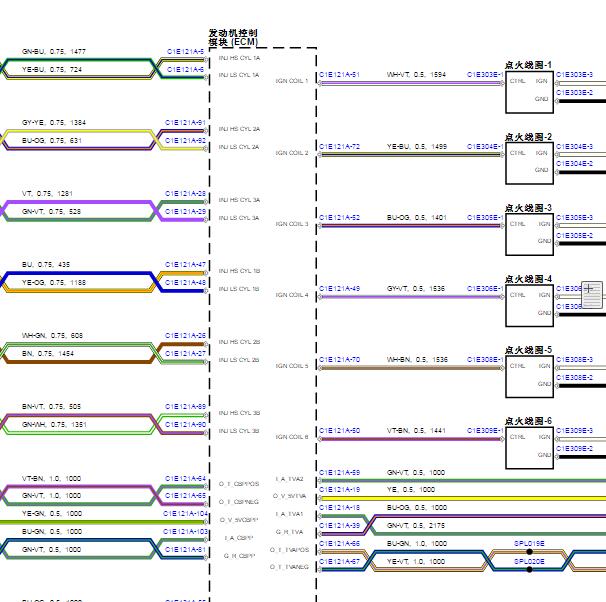Open connector link C1E304E-3

(x=574, y=146)
